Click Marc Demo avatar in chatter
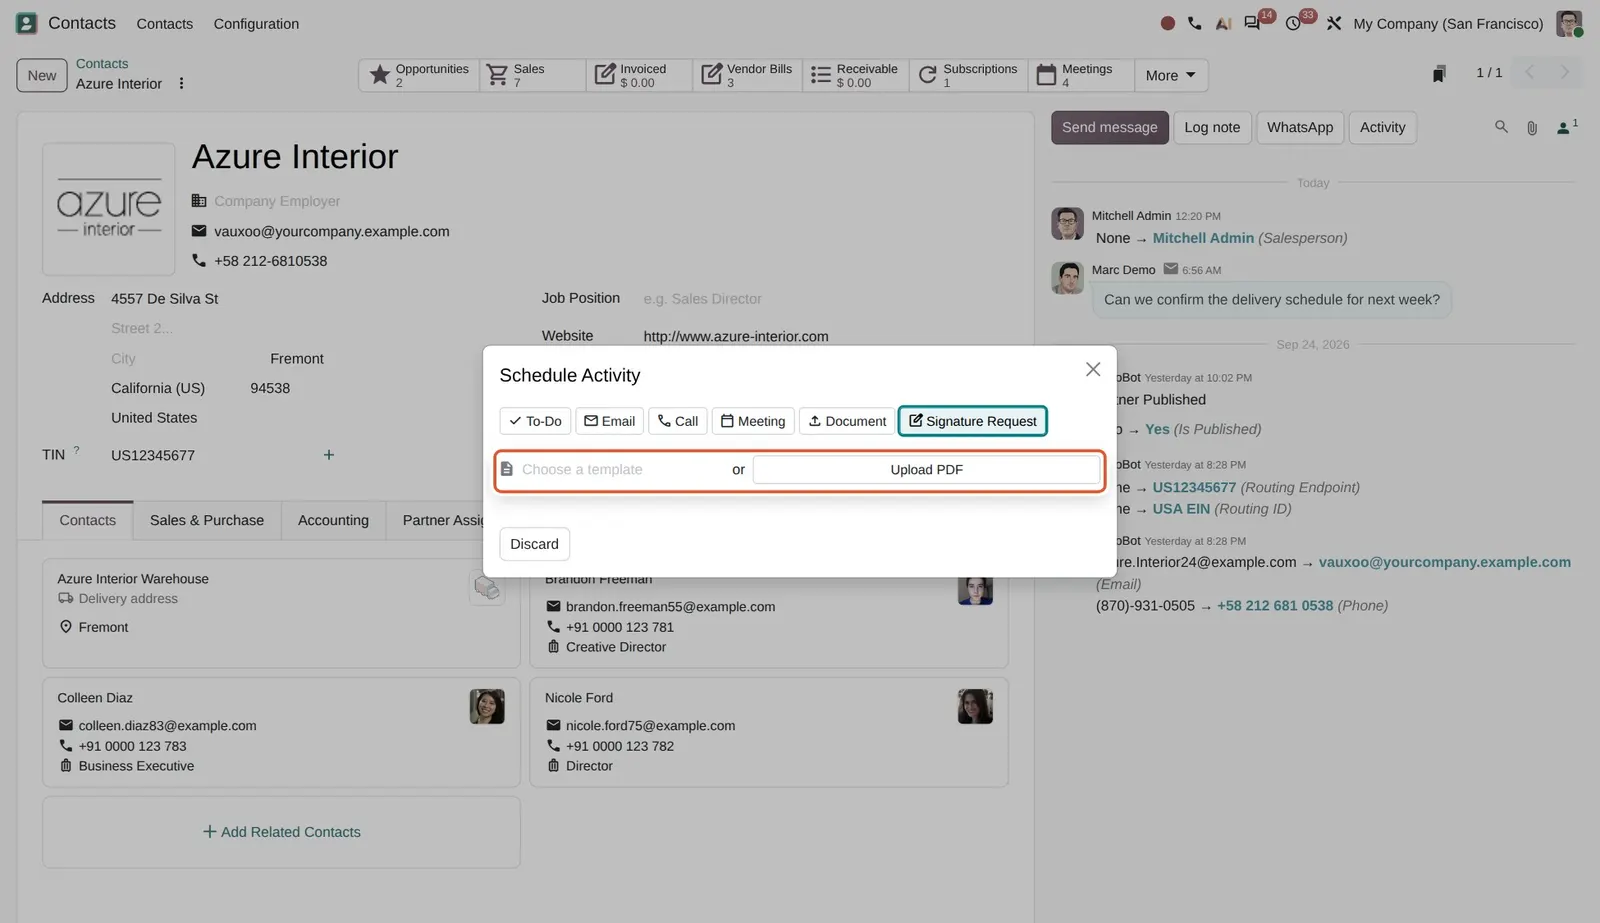 tap(1067, 278)
